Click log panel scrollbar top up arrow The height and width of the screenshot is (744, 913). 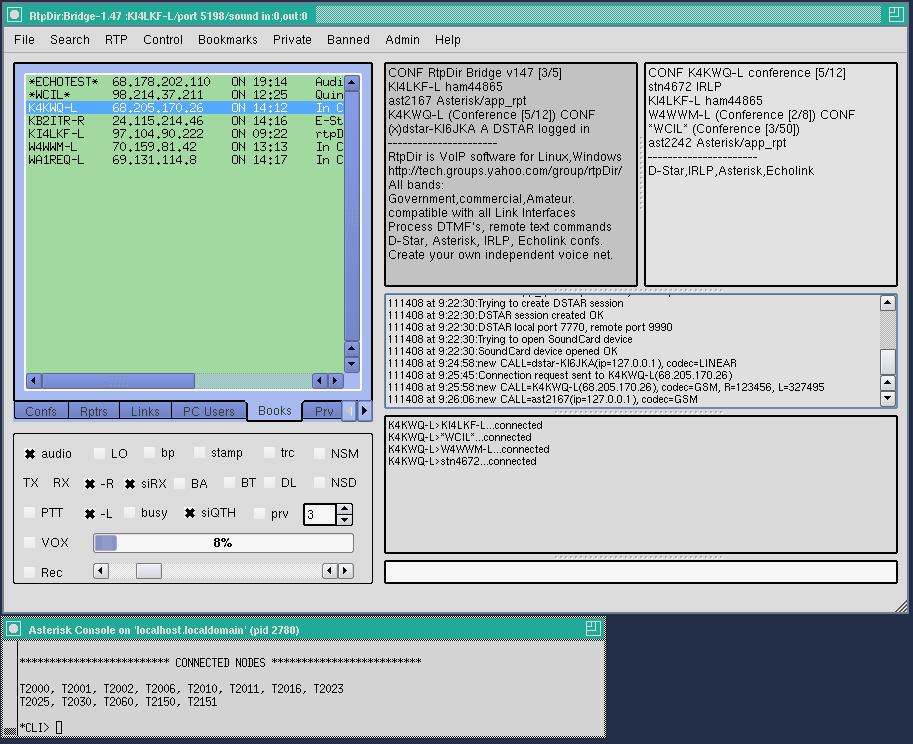pos(887,303)
